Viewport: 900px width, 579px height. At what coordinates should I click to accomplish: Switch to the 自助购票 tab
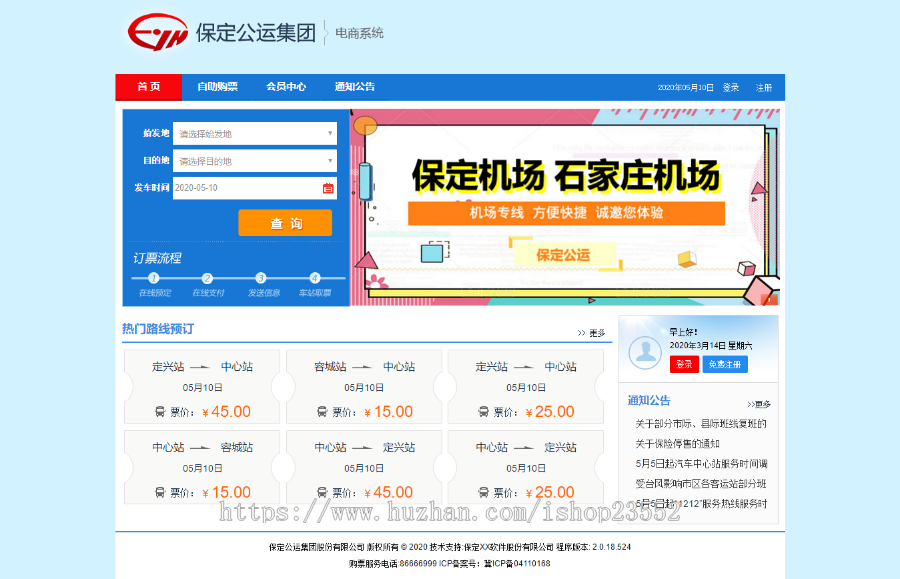[219, 86]
